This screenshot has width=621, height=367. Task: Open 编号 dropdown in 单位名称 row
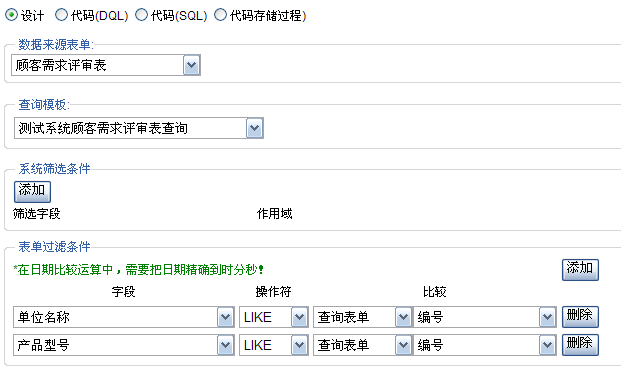(x=485, y=317)
